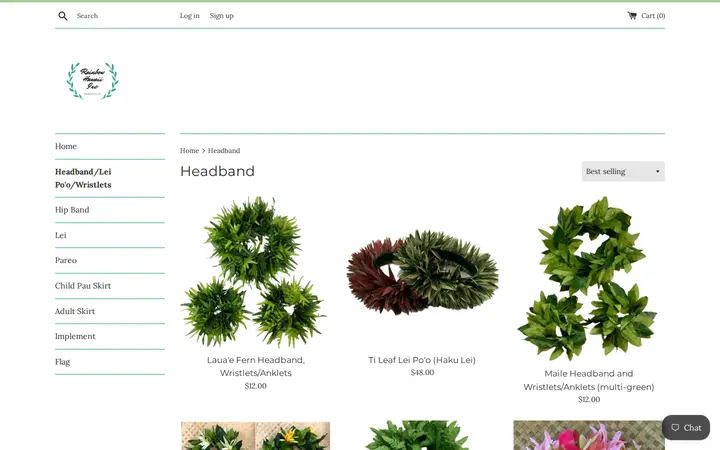Open Child Pau Skirt category
The image size is (720, 450).
tap(83, 286)
